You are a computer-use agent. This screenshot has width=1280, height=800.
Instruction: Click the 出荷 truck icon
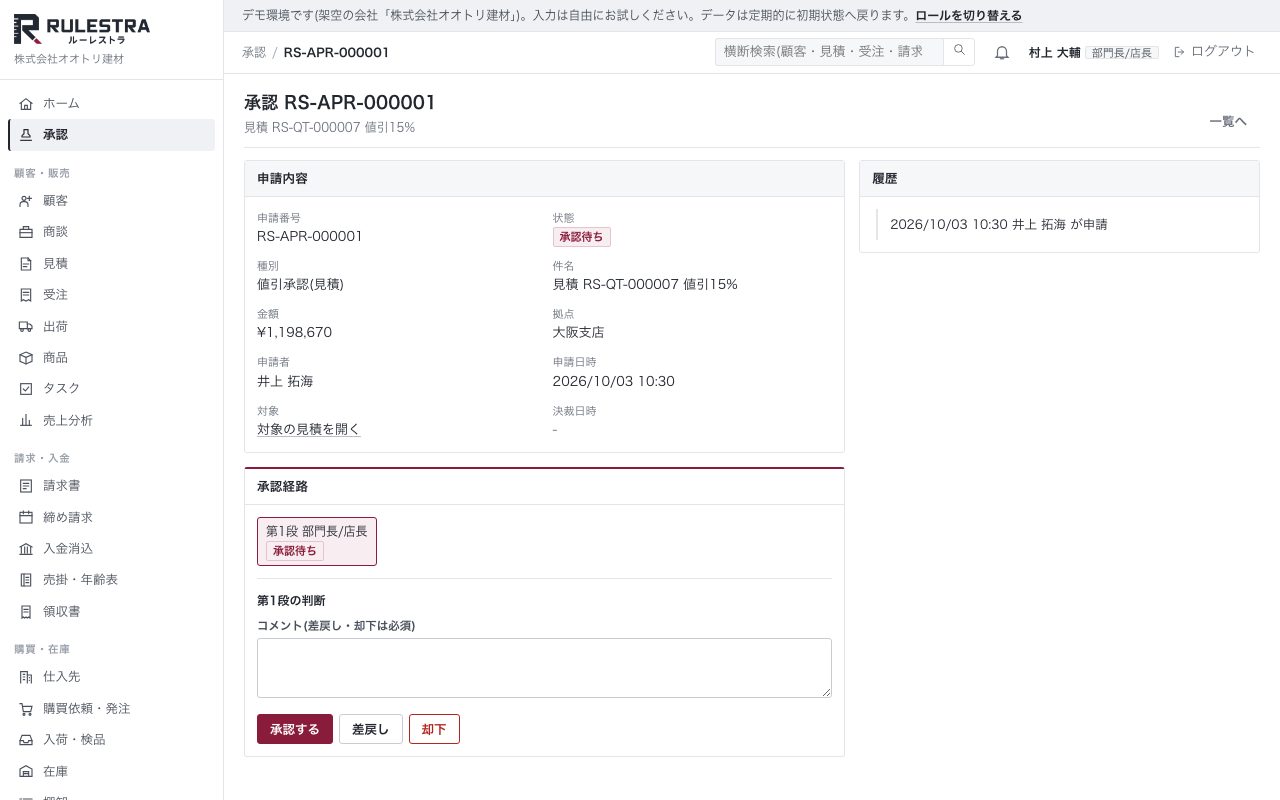pyautogui.click(x=26, y=327)
